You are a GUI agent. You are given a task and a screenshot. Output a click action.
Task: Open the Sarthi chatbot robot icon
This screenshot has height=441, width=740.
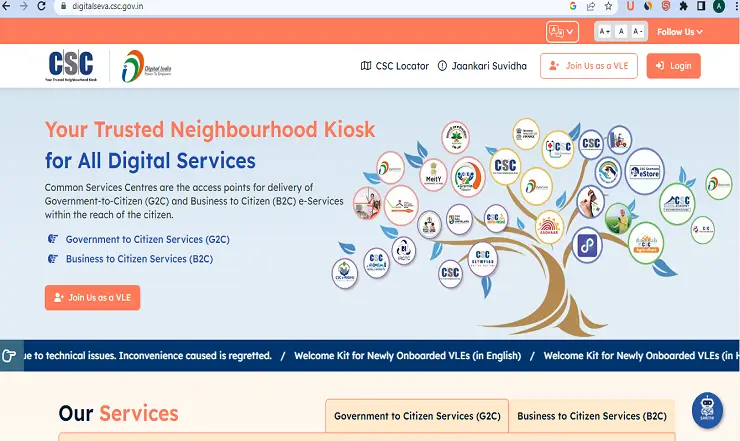coord(707,410)
